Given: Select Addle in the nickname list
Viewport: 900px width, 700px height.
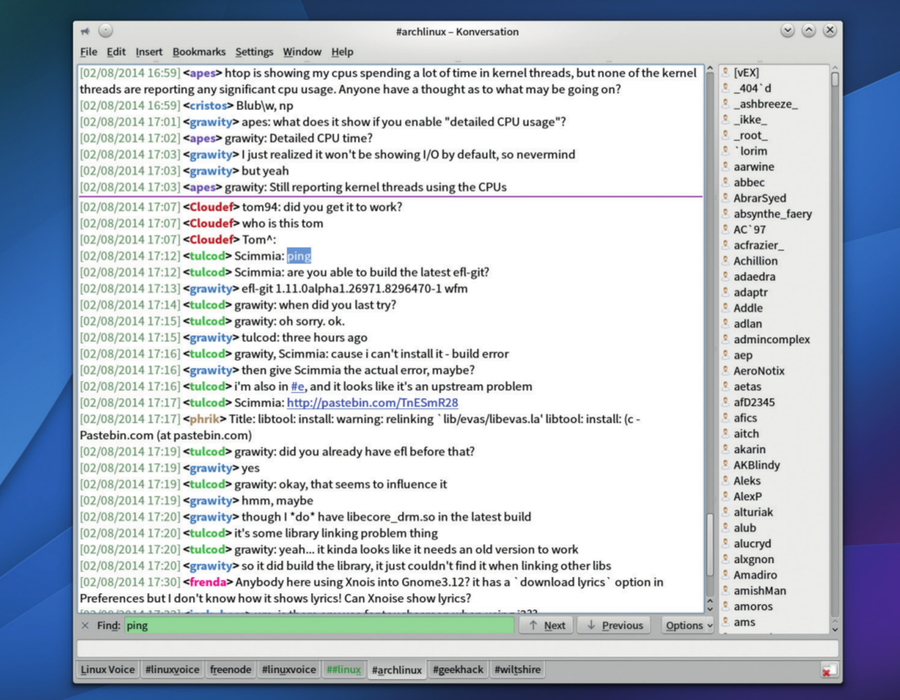Looking at the screenshot, I should coord(748,308).
